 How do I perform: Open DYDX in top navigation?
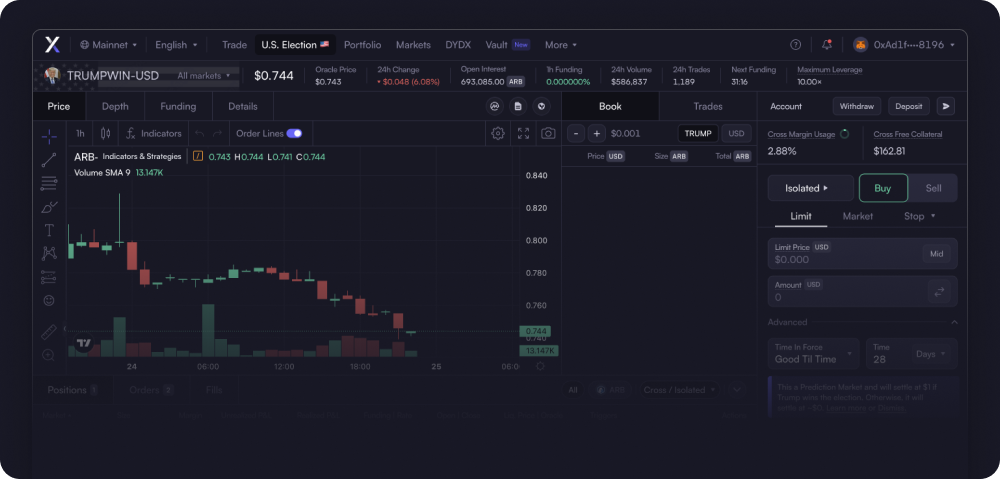[458, 45]
